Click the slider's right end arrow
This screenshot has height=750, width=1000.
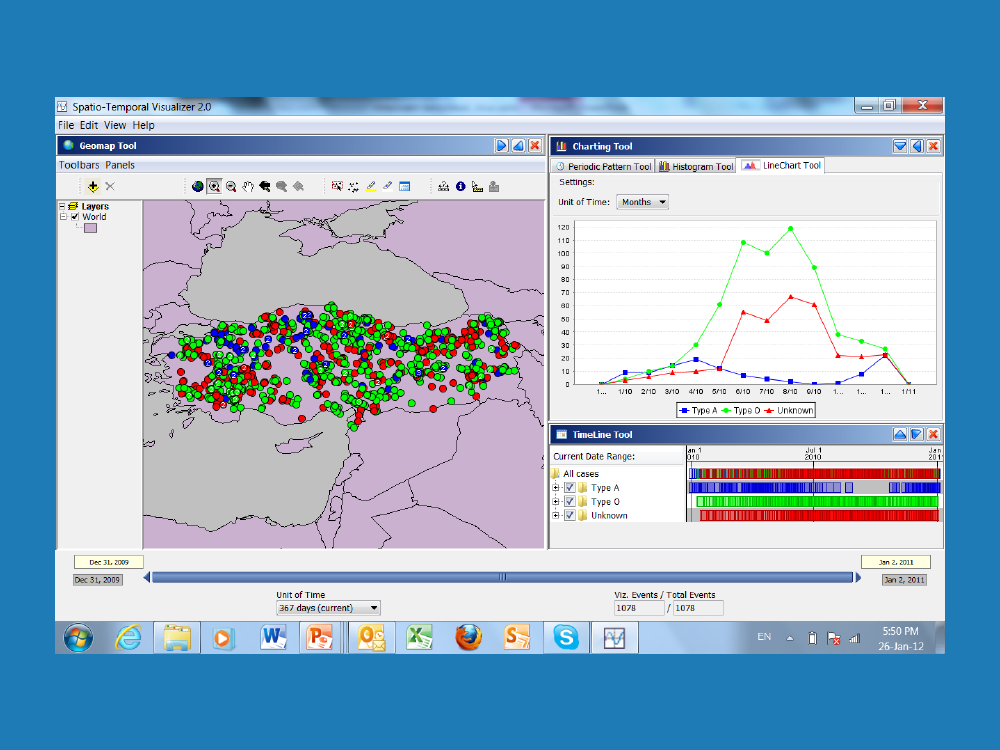click(x=858, y=577)
